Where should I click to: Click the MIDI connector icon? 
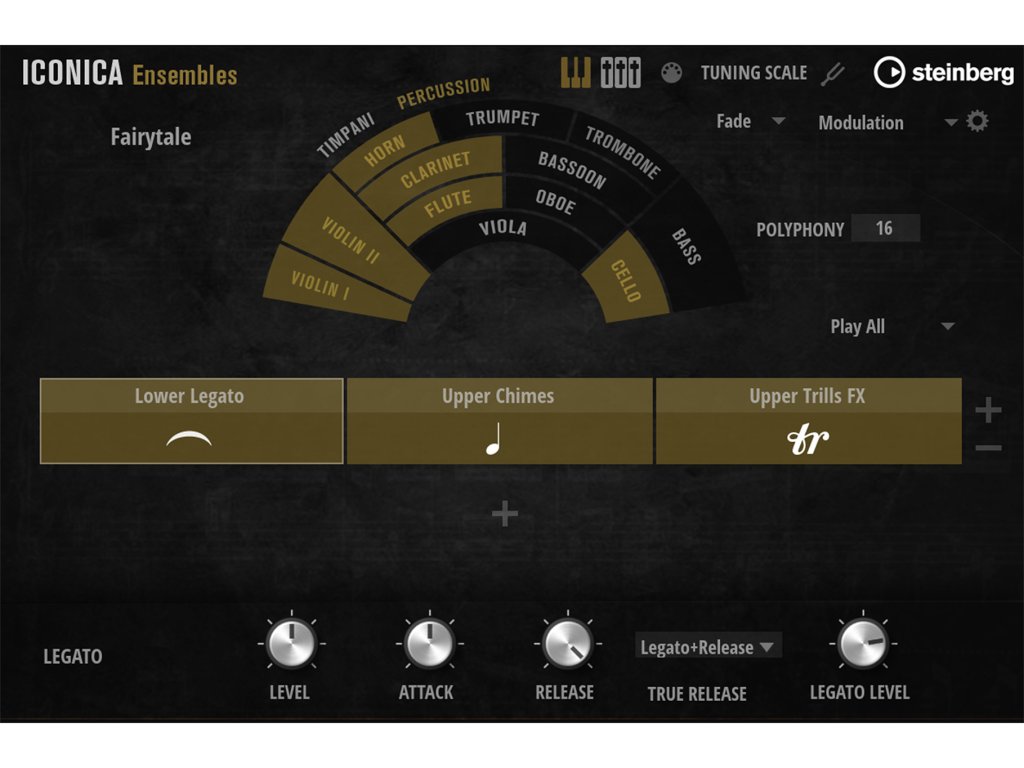coord(672,73)
